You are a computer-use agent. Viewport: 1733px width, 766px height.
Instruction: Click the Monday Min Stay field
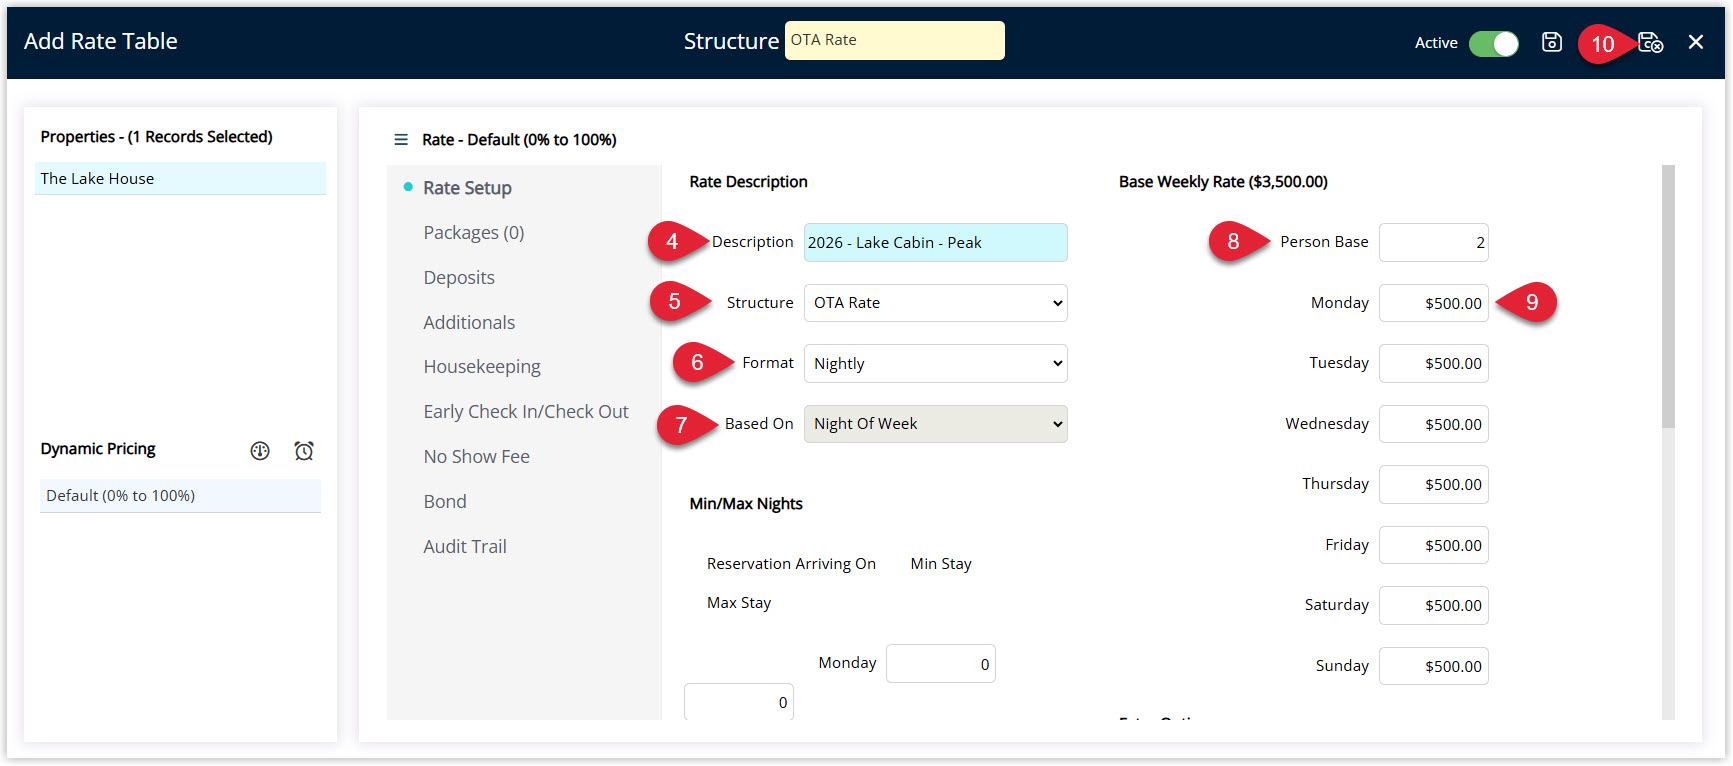click(x=941, y=664)
